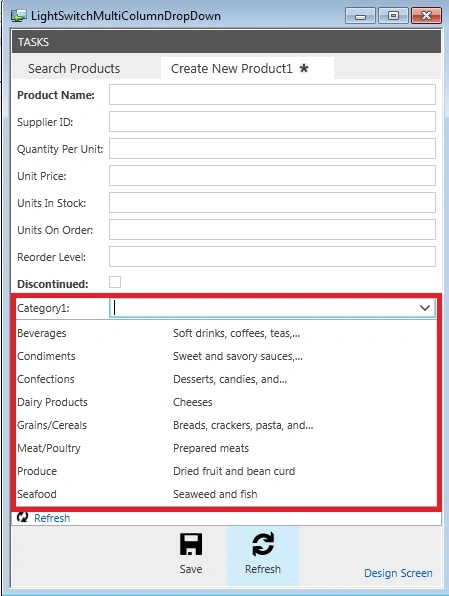Collapse the Category1 dropdown arrow
449x596 pixels.
(425, 308)
